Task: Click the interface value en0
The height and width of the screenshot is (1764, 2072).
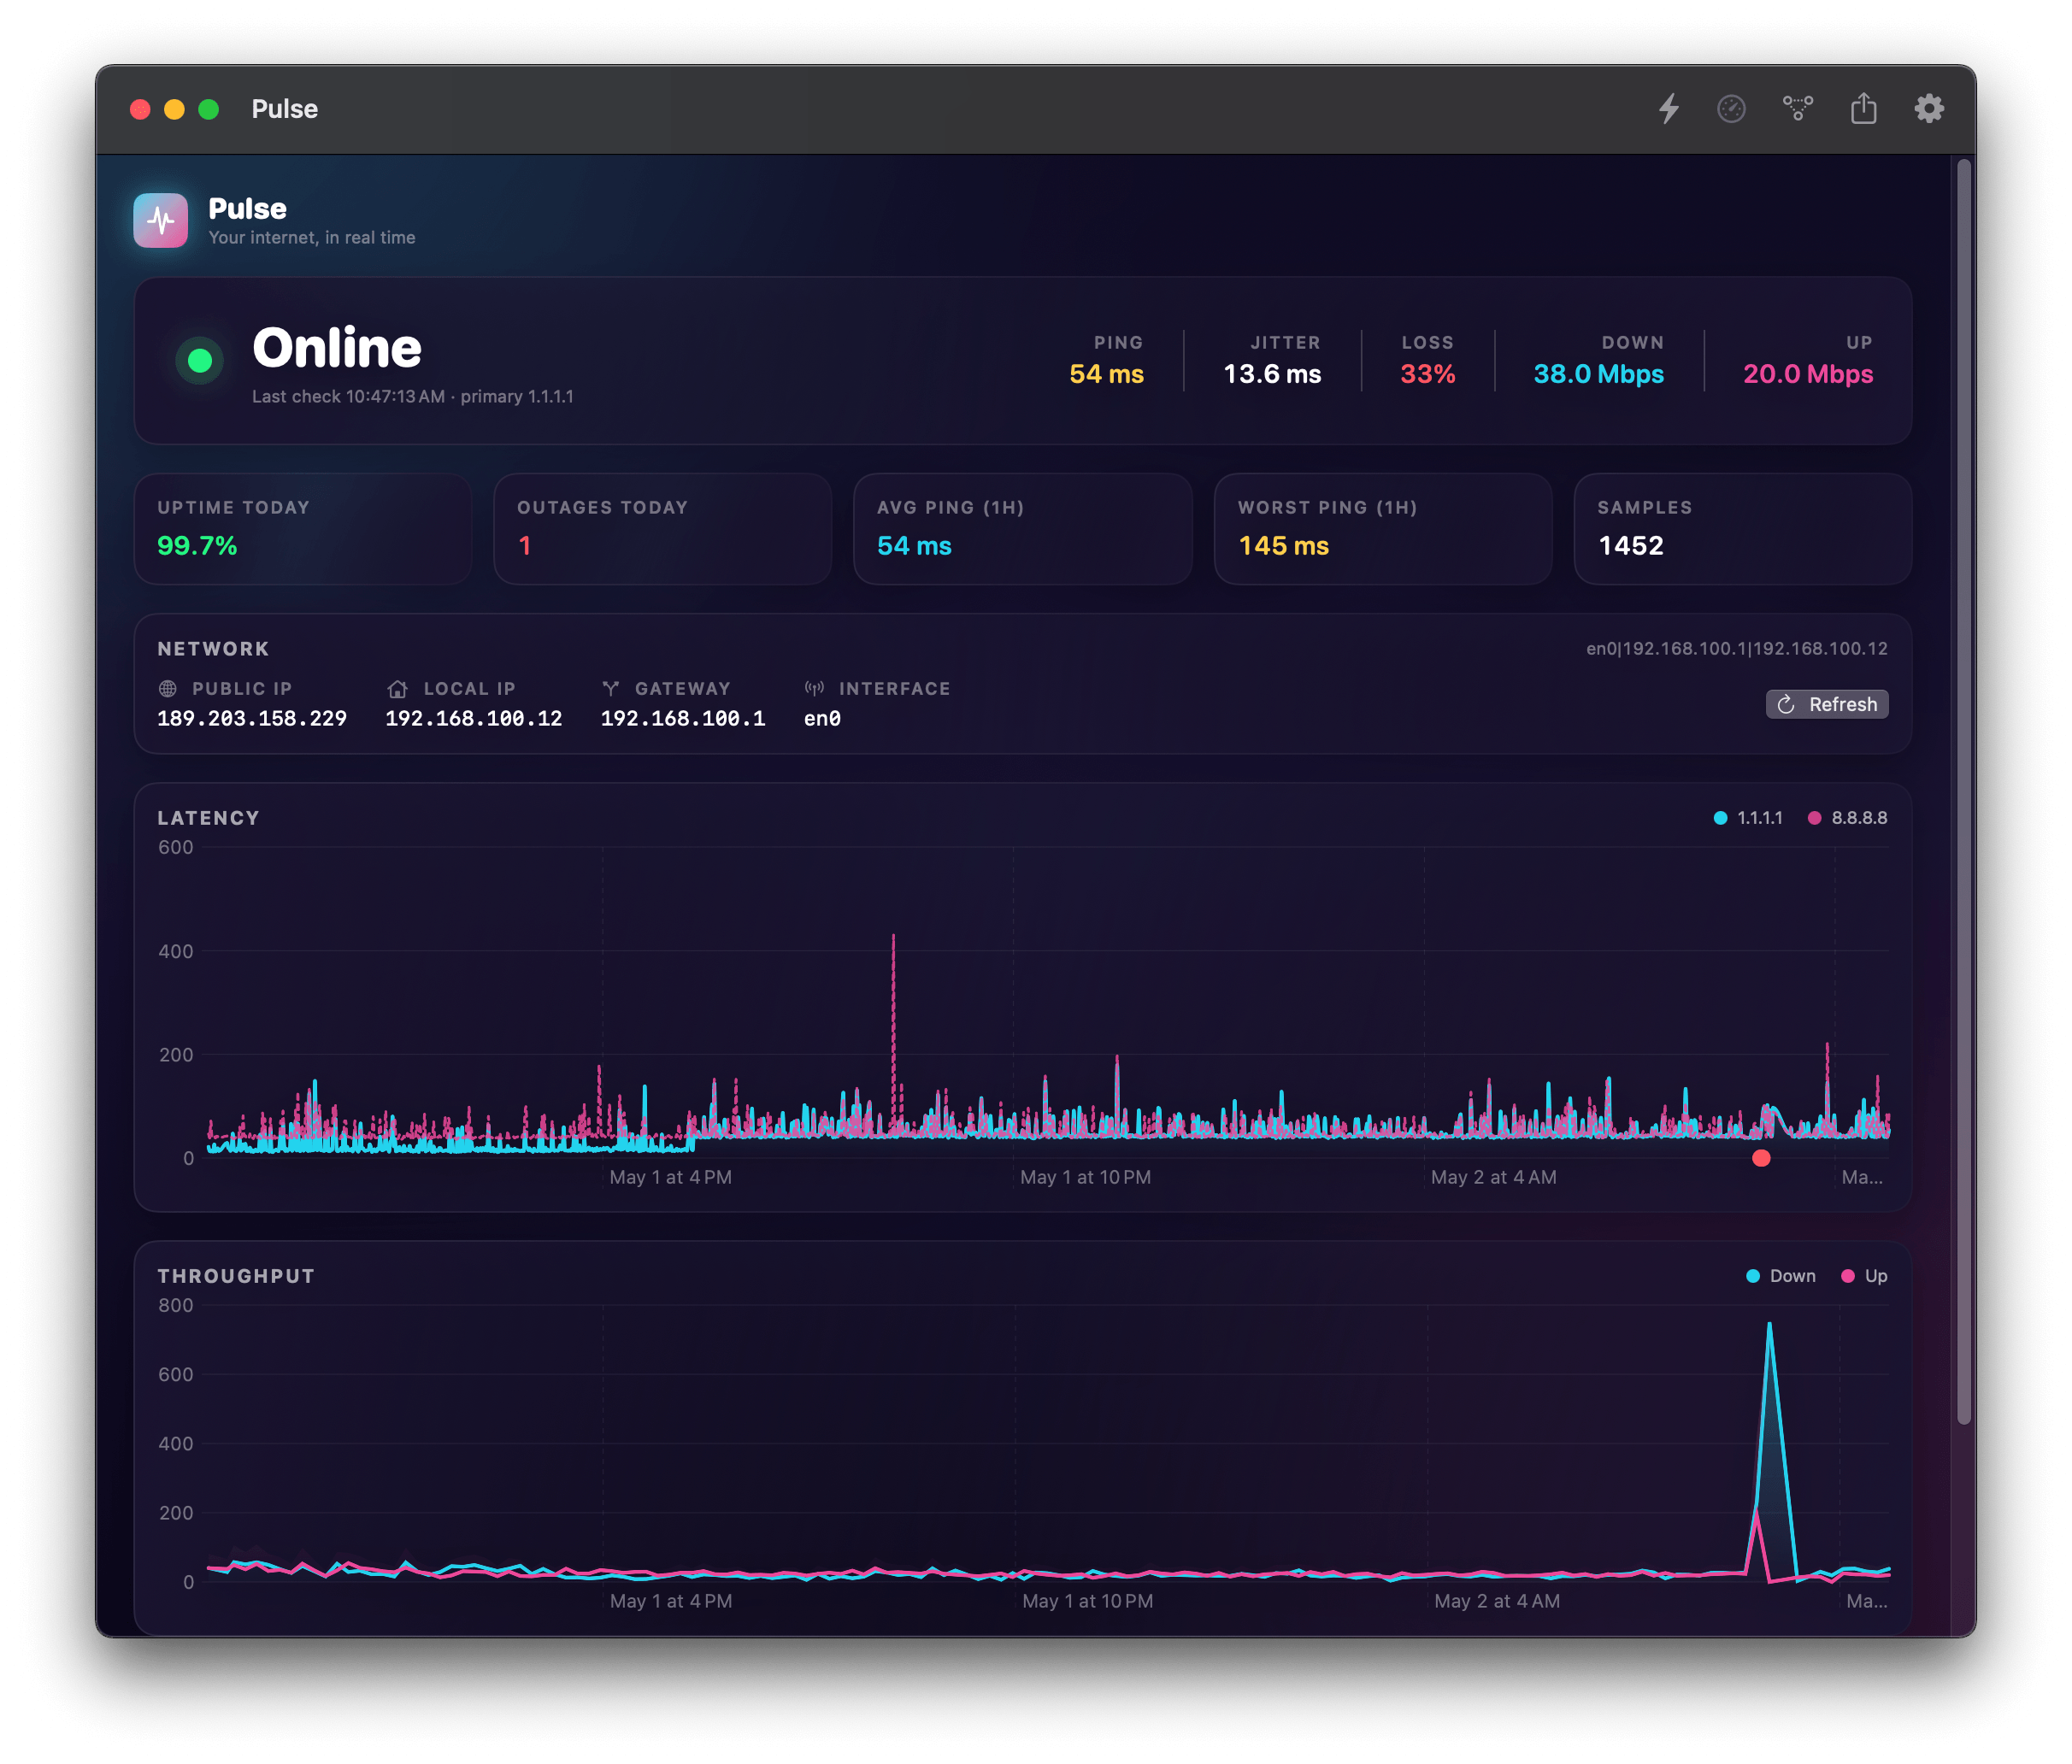Action: (x=822, y=718)
